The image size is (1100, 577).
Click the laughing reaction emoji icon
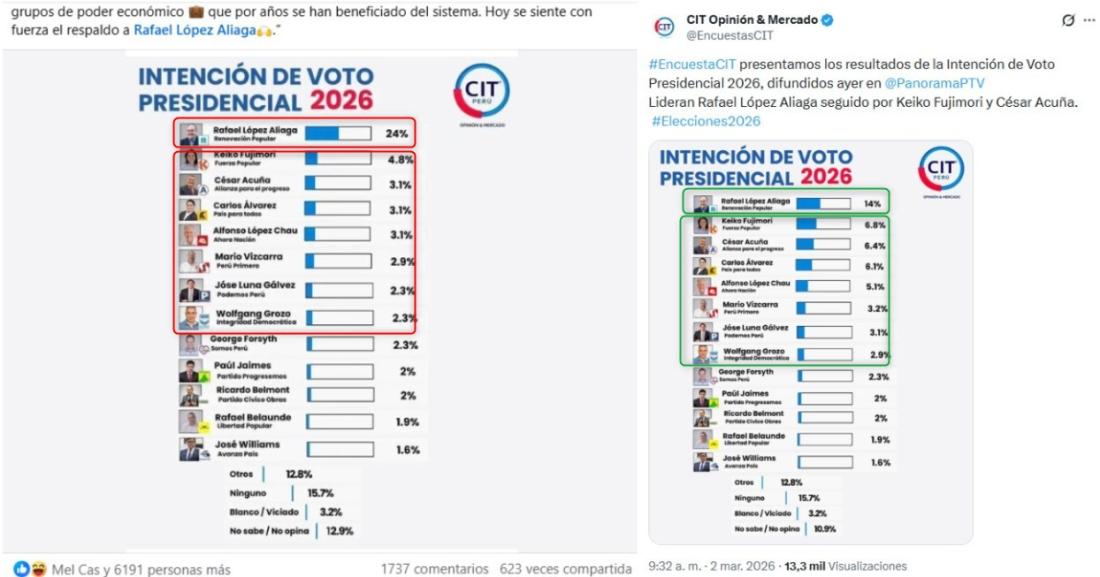click(x=25, y=569)
